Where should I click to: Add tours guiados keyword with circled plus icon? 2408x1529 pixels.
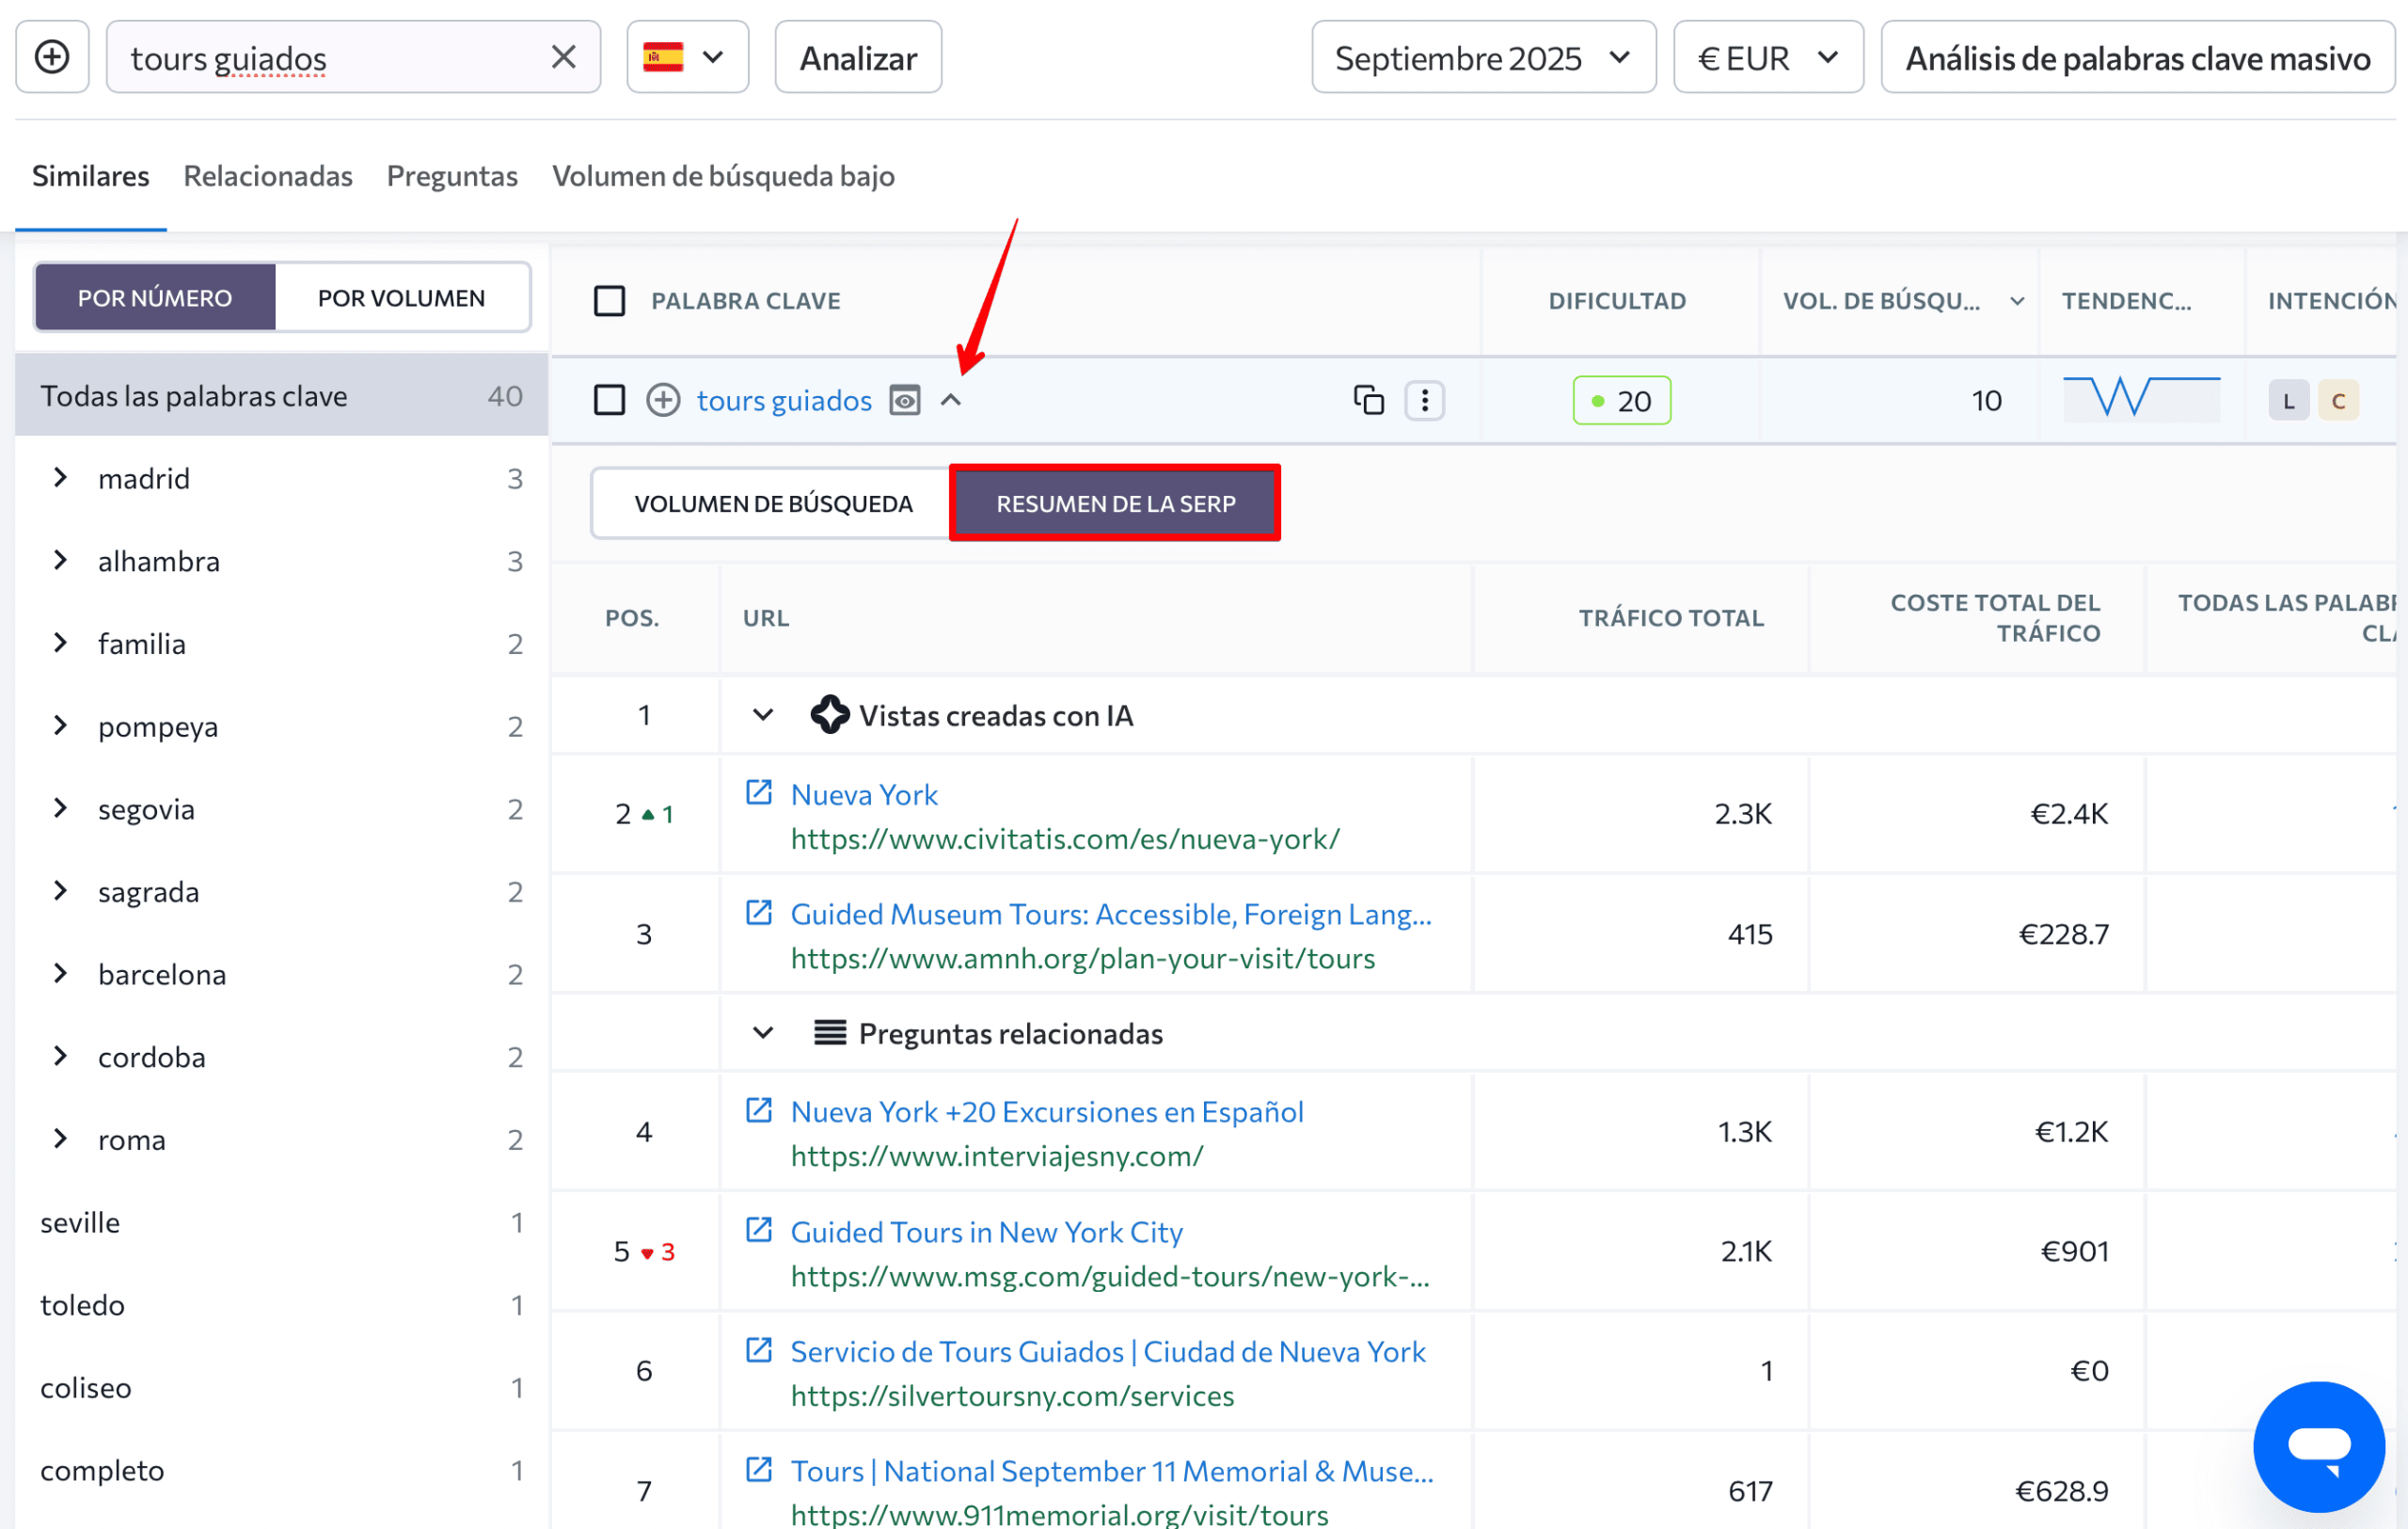point(663,401)
